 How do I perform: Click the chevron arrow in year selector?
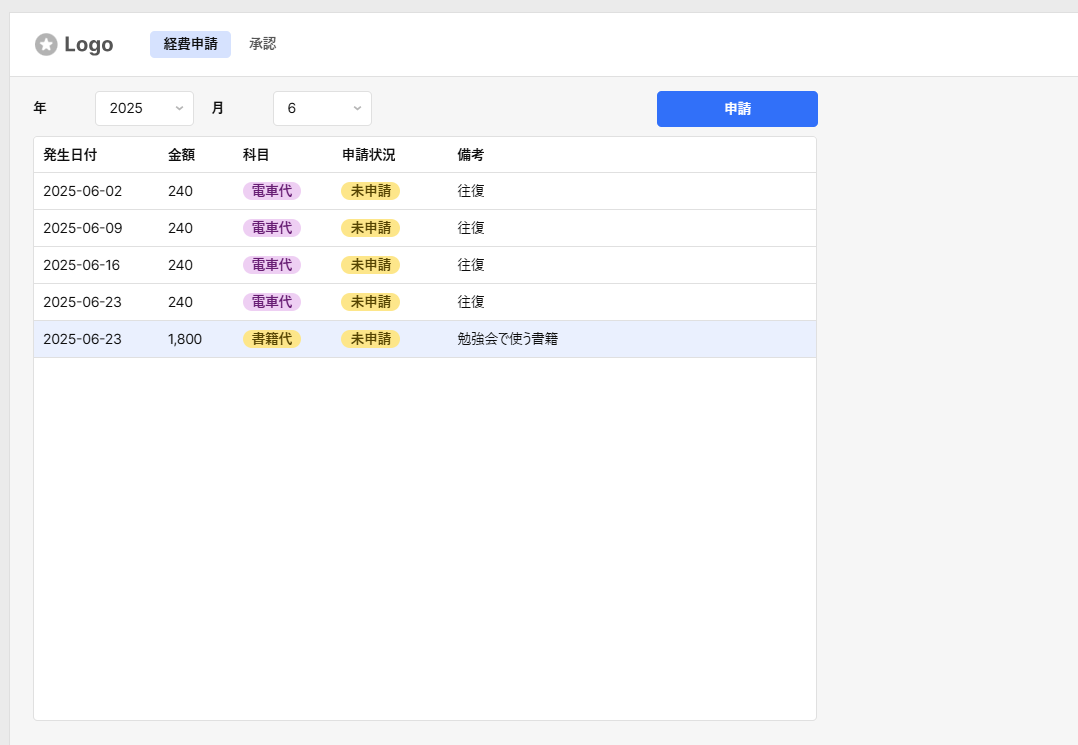[179, 108]
